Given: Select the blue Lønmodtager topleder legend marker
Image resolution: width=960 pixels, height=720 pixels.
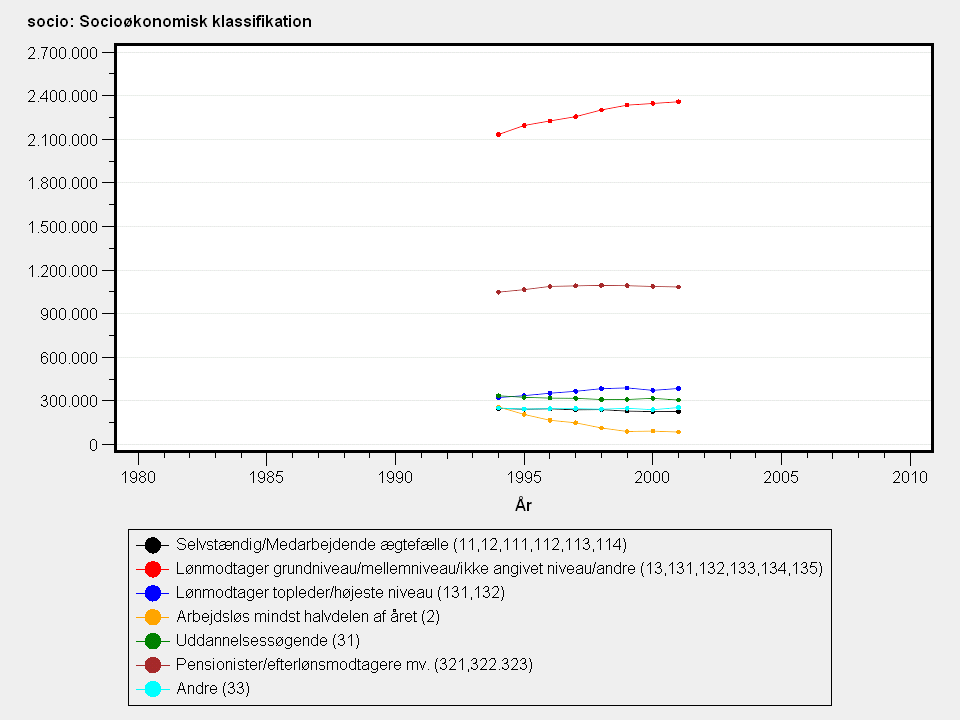Looking at the screenshot, I should (x=152, y=593).
